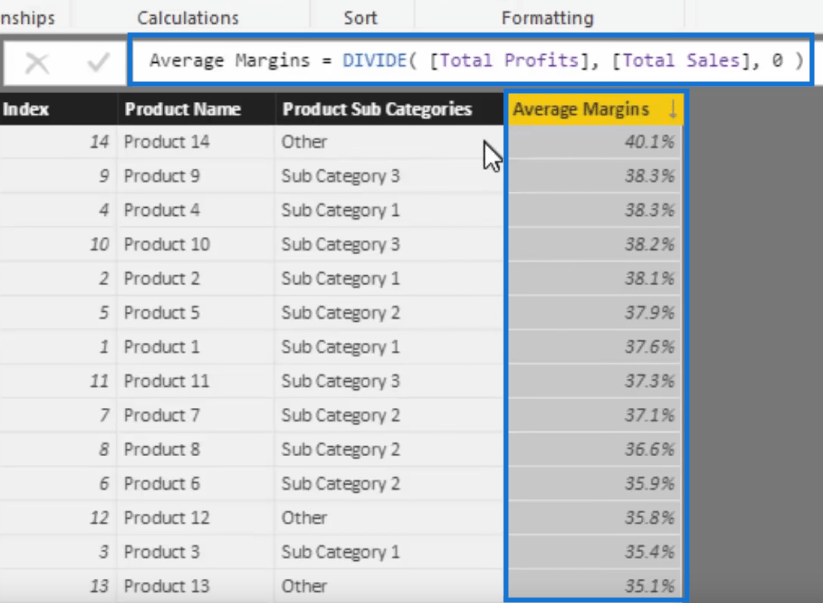The image size is (823, 603).
Task: Click the sort arrow in Average Margins header
Action: click(x=672, y=109)
